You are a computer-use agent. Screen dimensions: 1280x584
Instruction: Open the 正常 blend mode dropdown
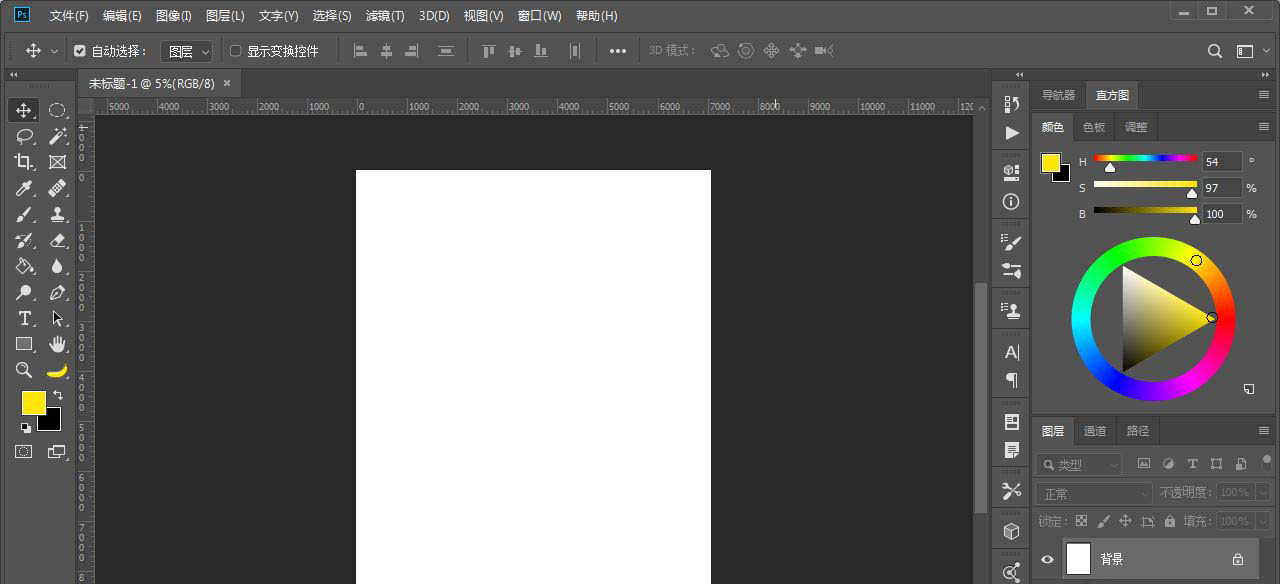click(1095, 493)
